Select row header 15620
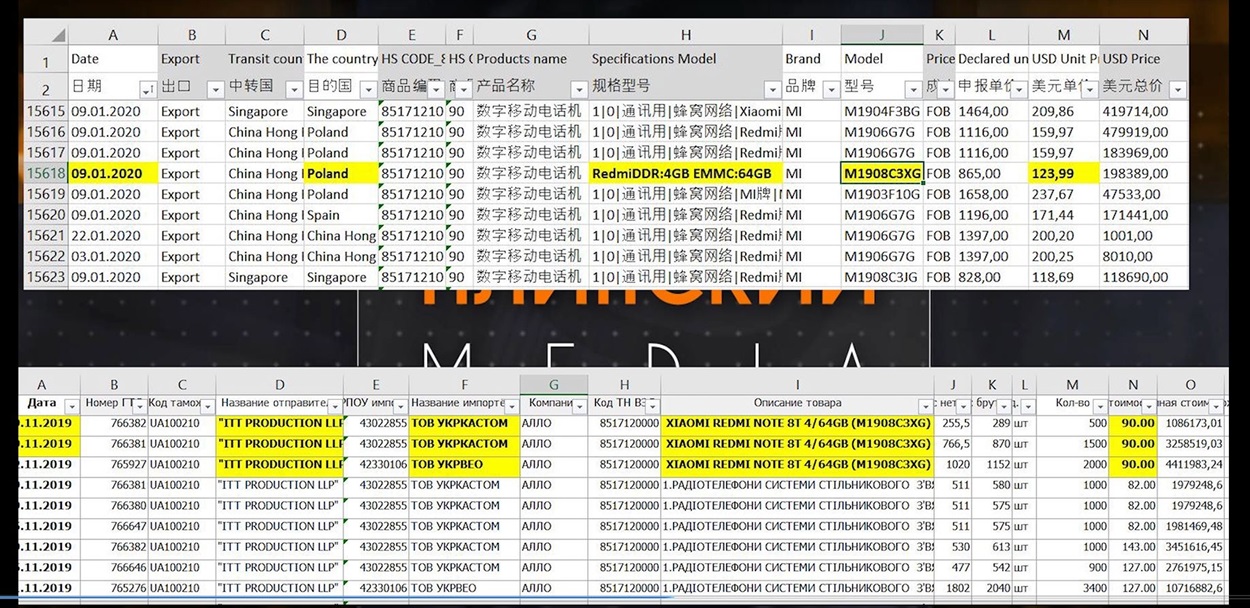The height and width of the screenshot is (608, 1250). point(46,215)
